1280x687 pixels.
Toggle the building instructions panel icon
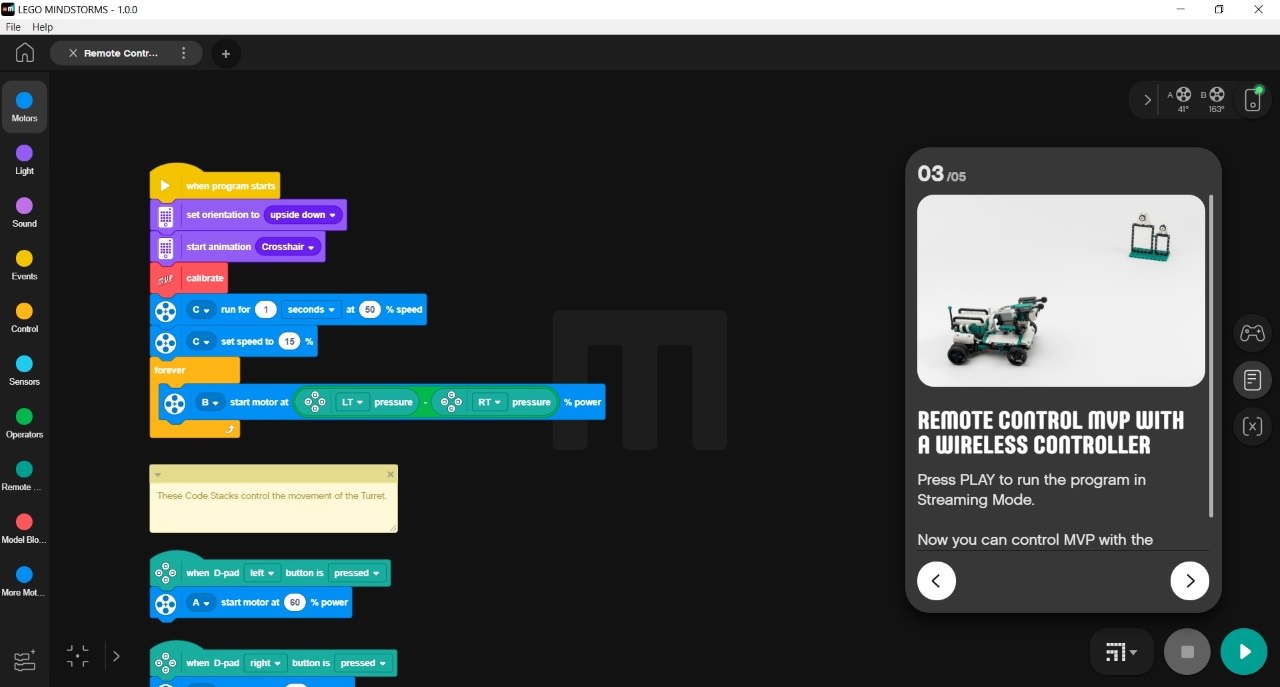click(x=1252, y=380)
